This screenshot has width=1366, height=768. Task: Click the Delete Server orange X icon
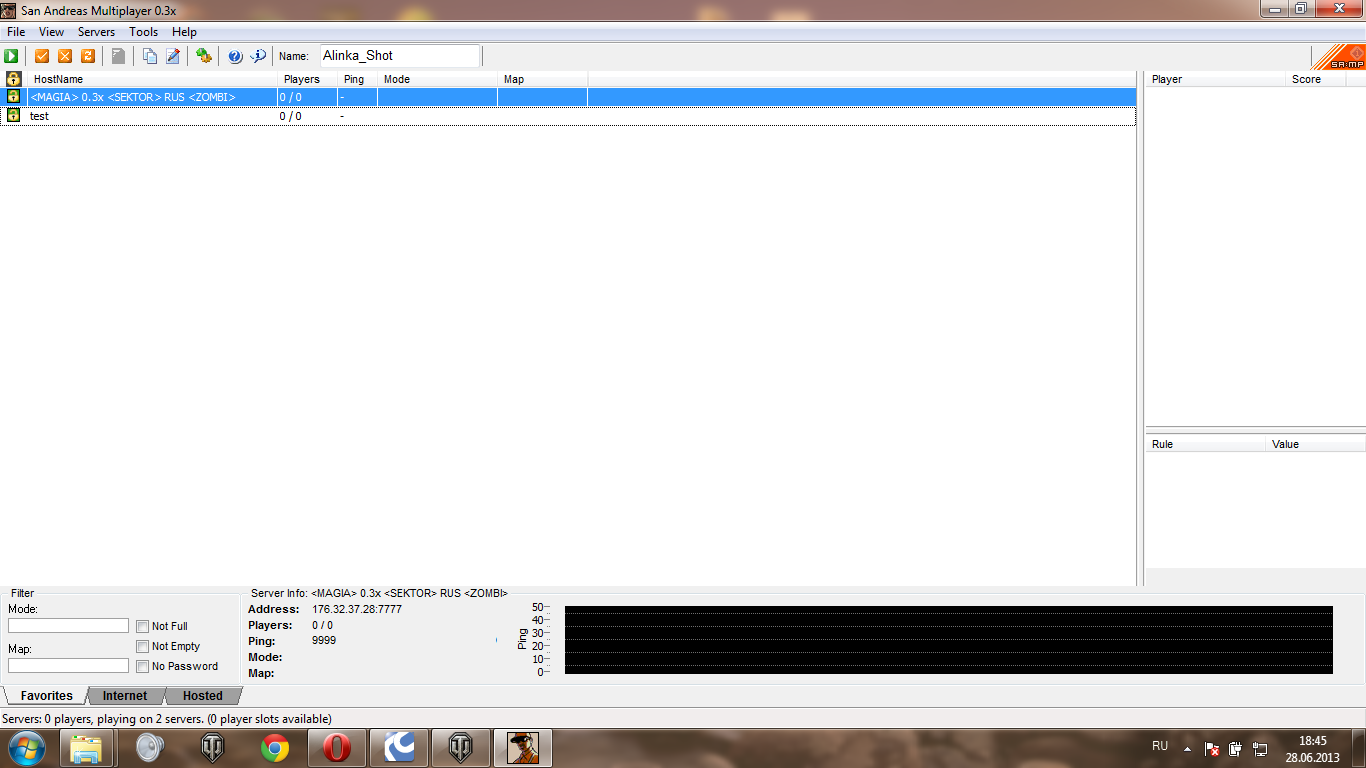pos(65,56)
